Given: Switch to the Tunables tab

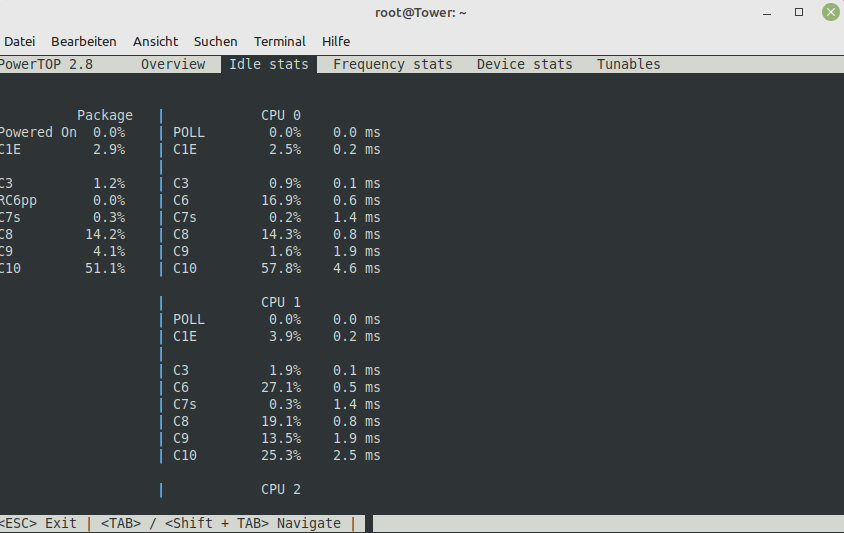Looking at the screenshot, I should tap(628, 65).
